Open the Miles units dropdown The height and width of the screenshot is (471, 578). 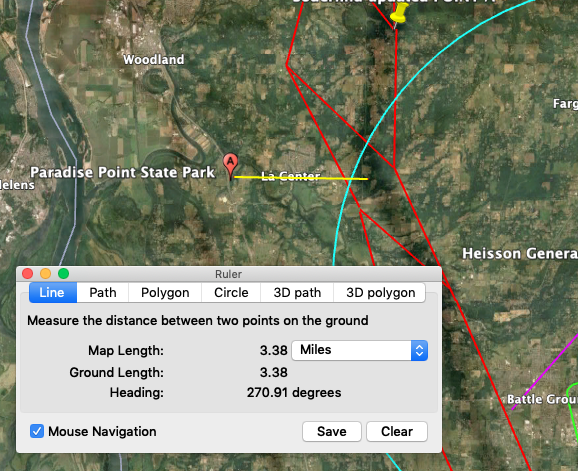pyautogui.click(x=359, y=350)
